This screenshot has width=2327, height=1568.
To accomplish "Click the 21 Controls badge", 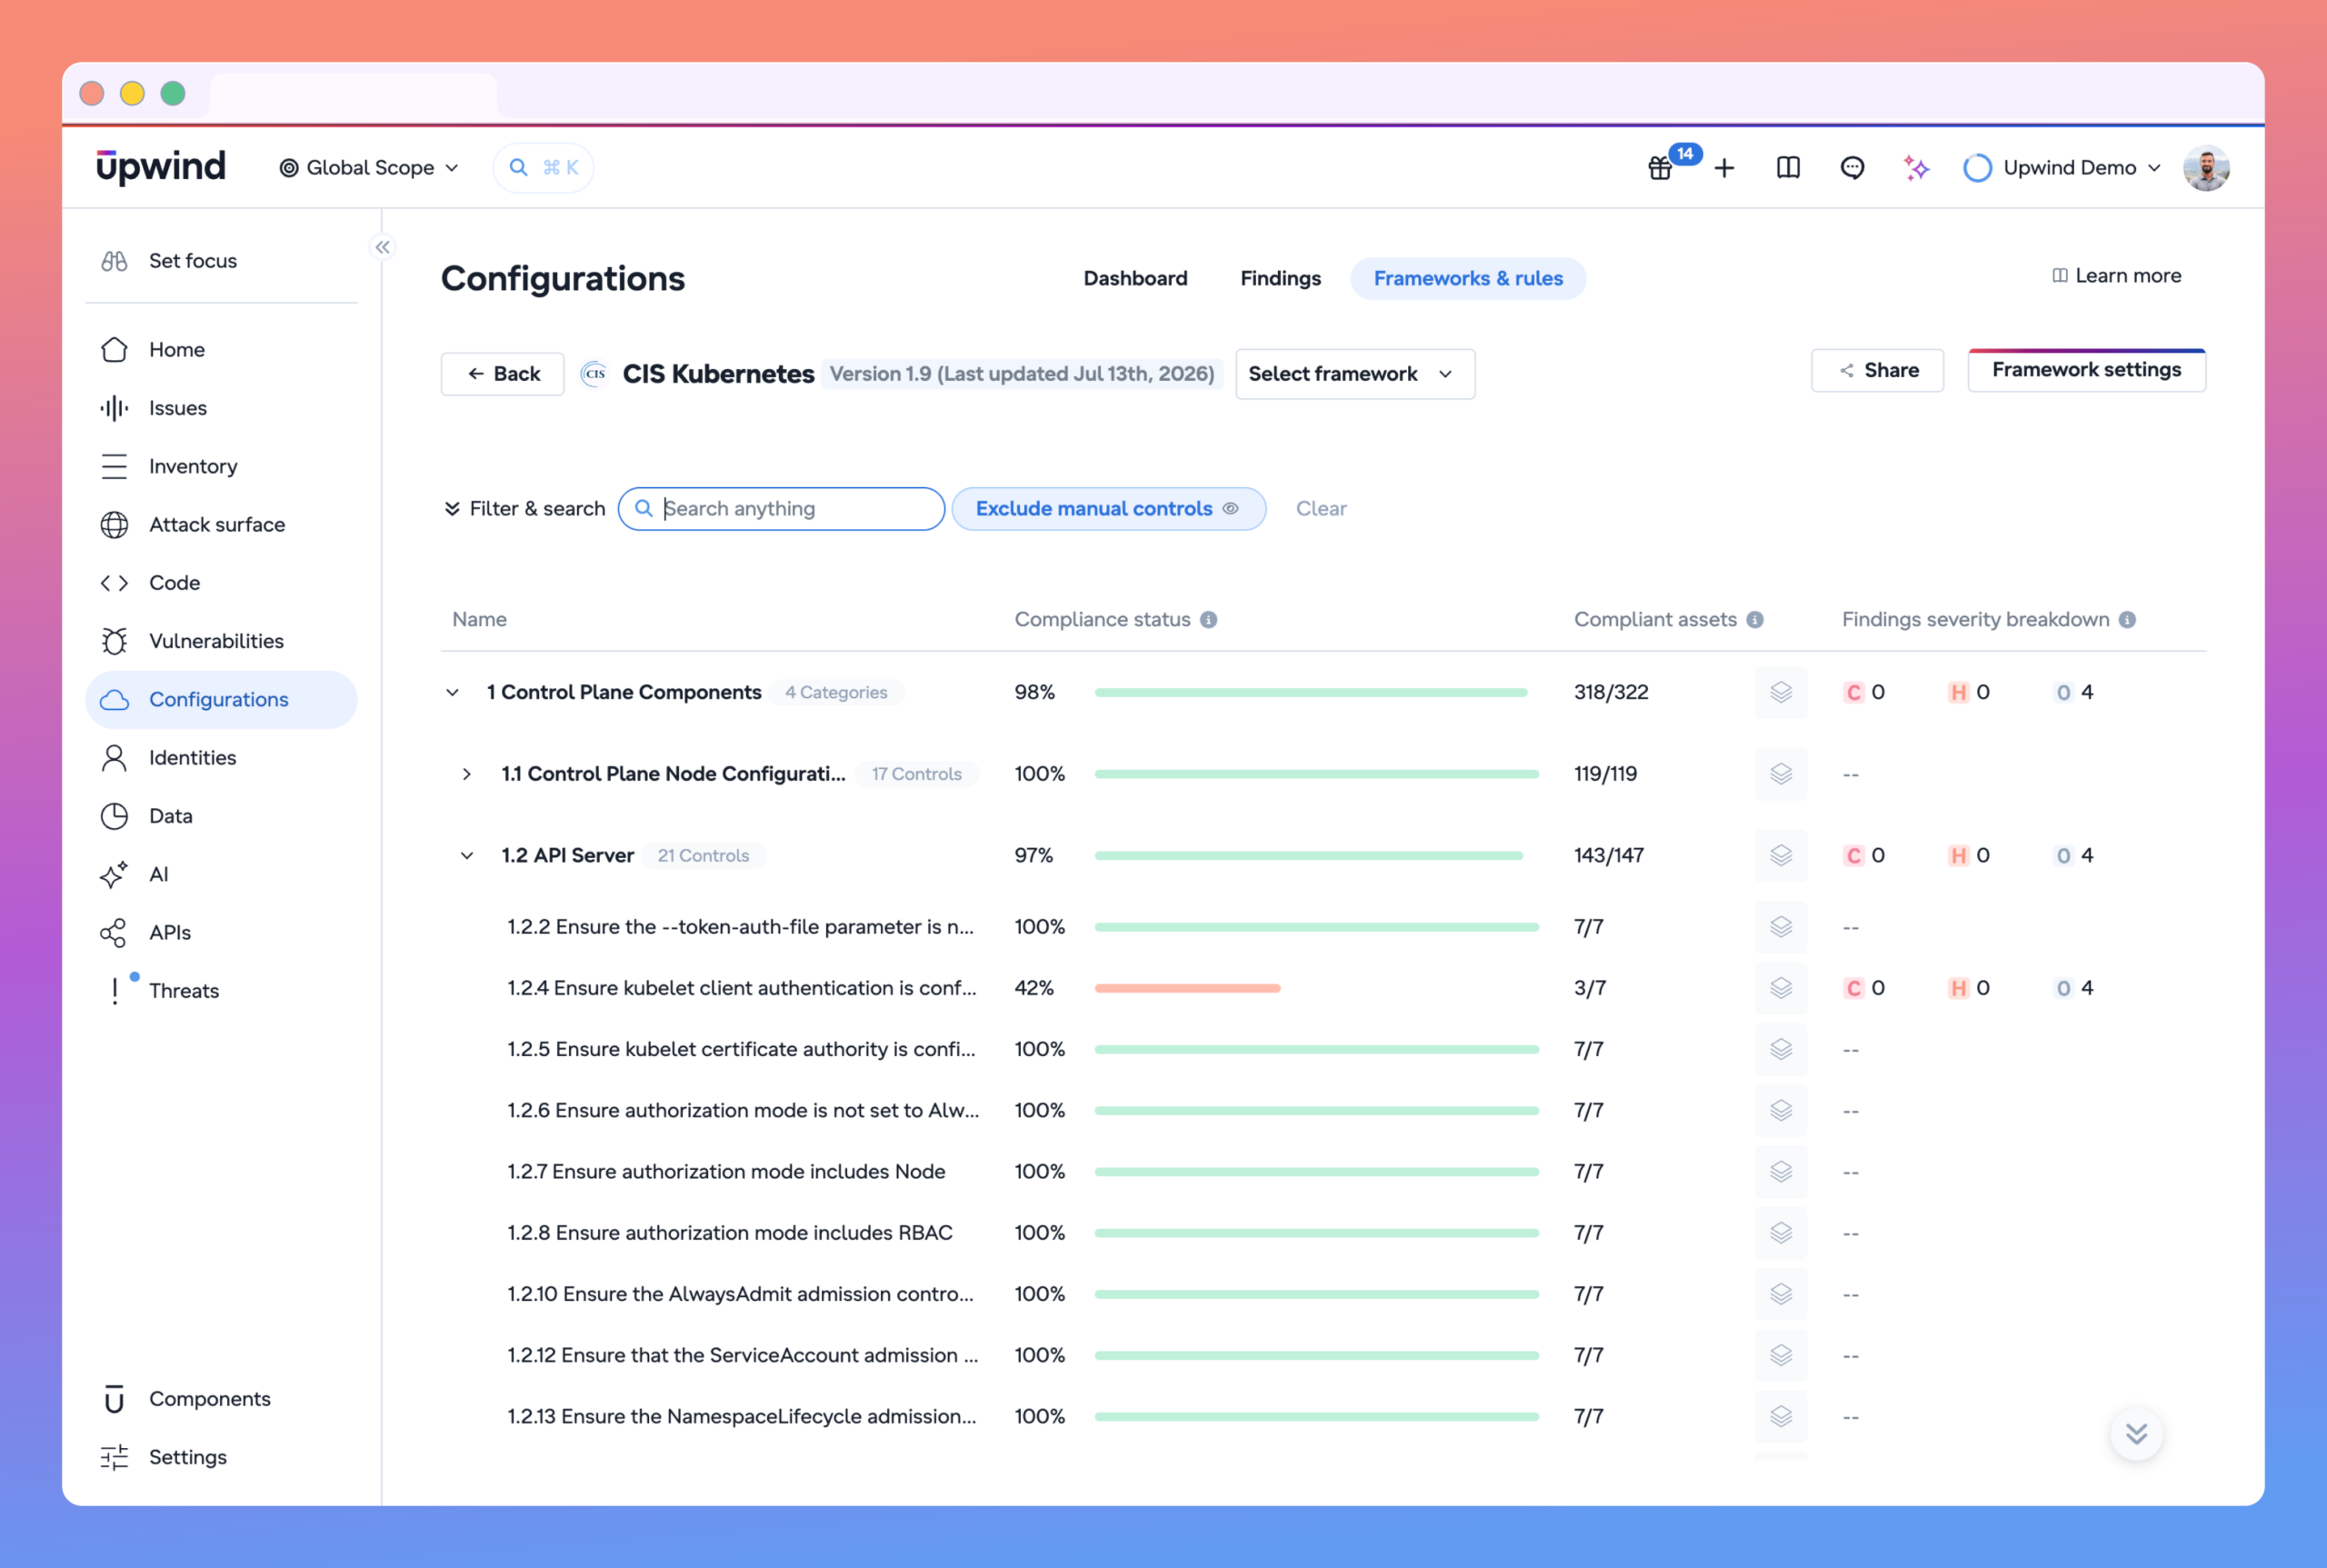I will pyautogui.click(x=703, y=855).
